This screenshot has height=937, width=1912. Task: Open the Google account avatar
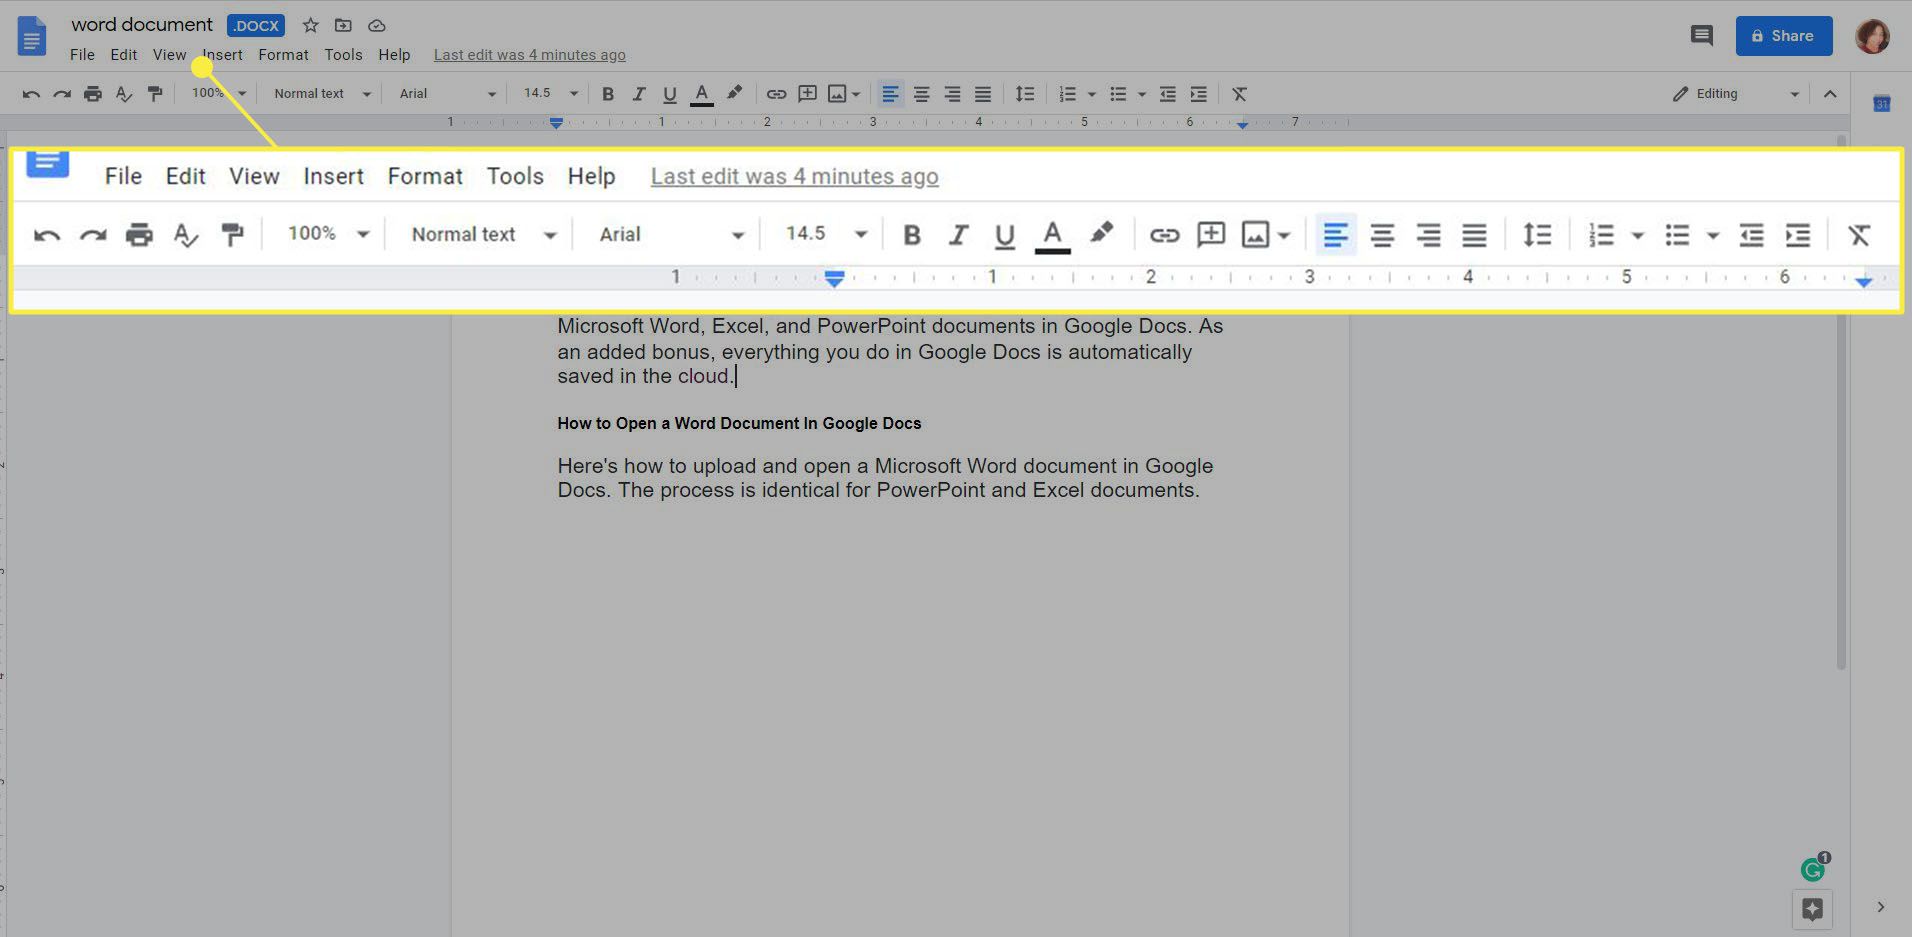tap(1872, 36)
